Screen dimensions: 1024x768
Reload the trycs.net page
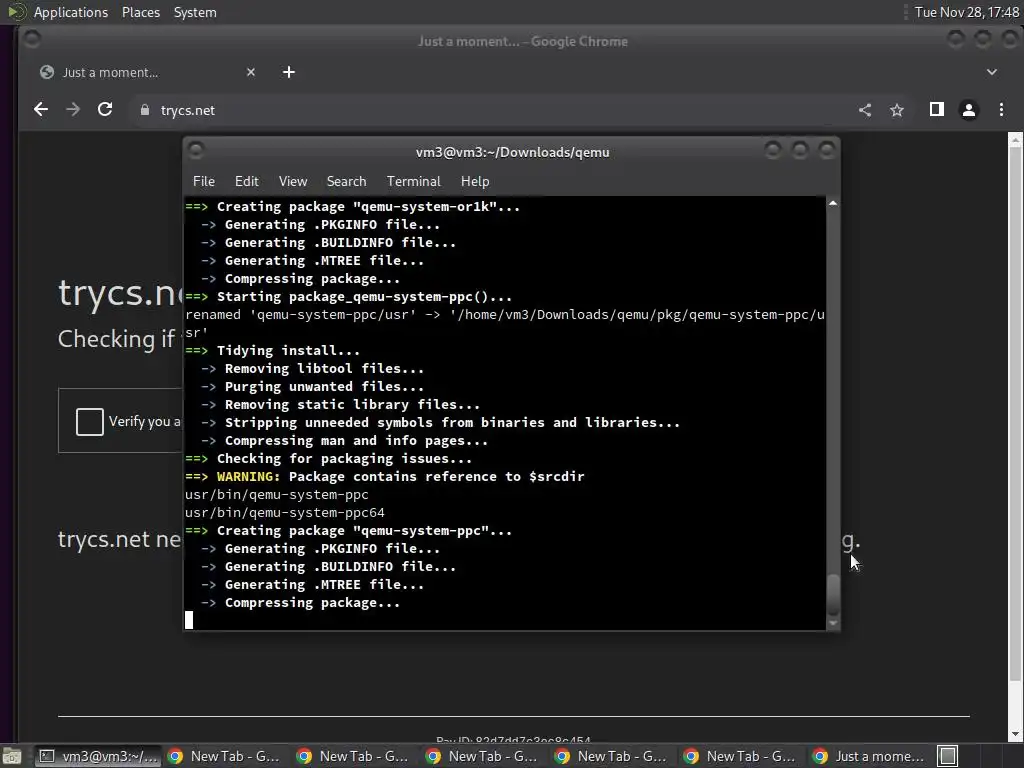pyautogui.click(x=104, y=110)
